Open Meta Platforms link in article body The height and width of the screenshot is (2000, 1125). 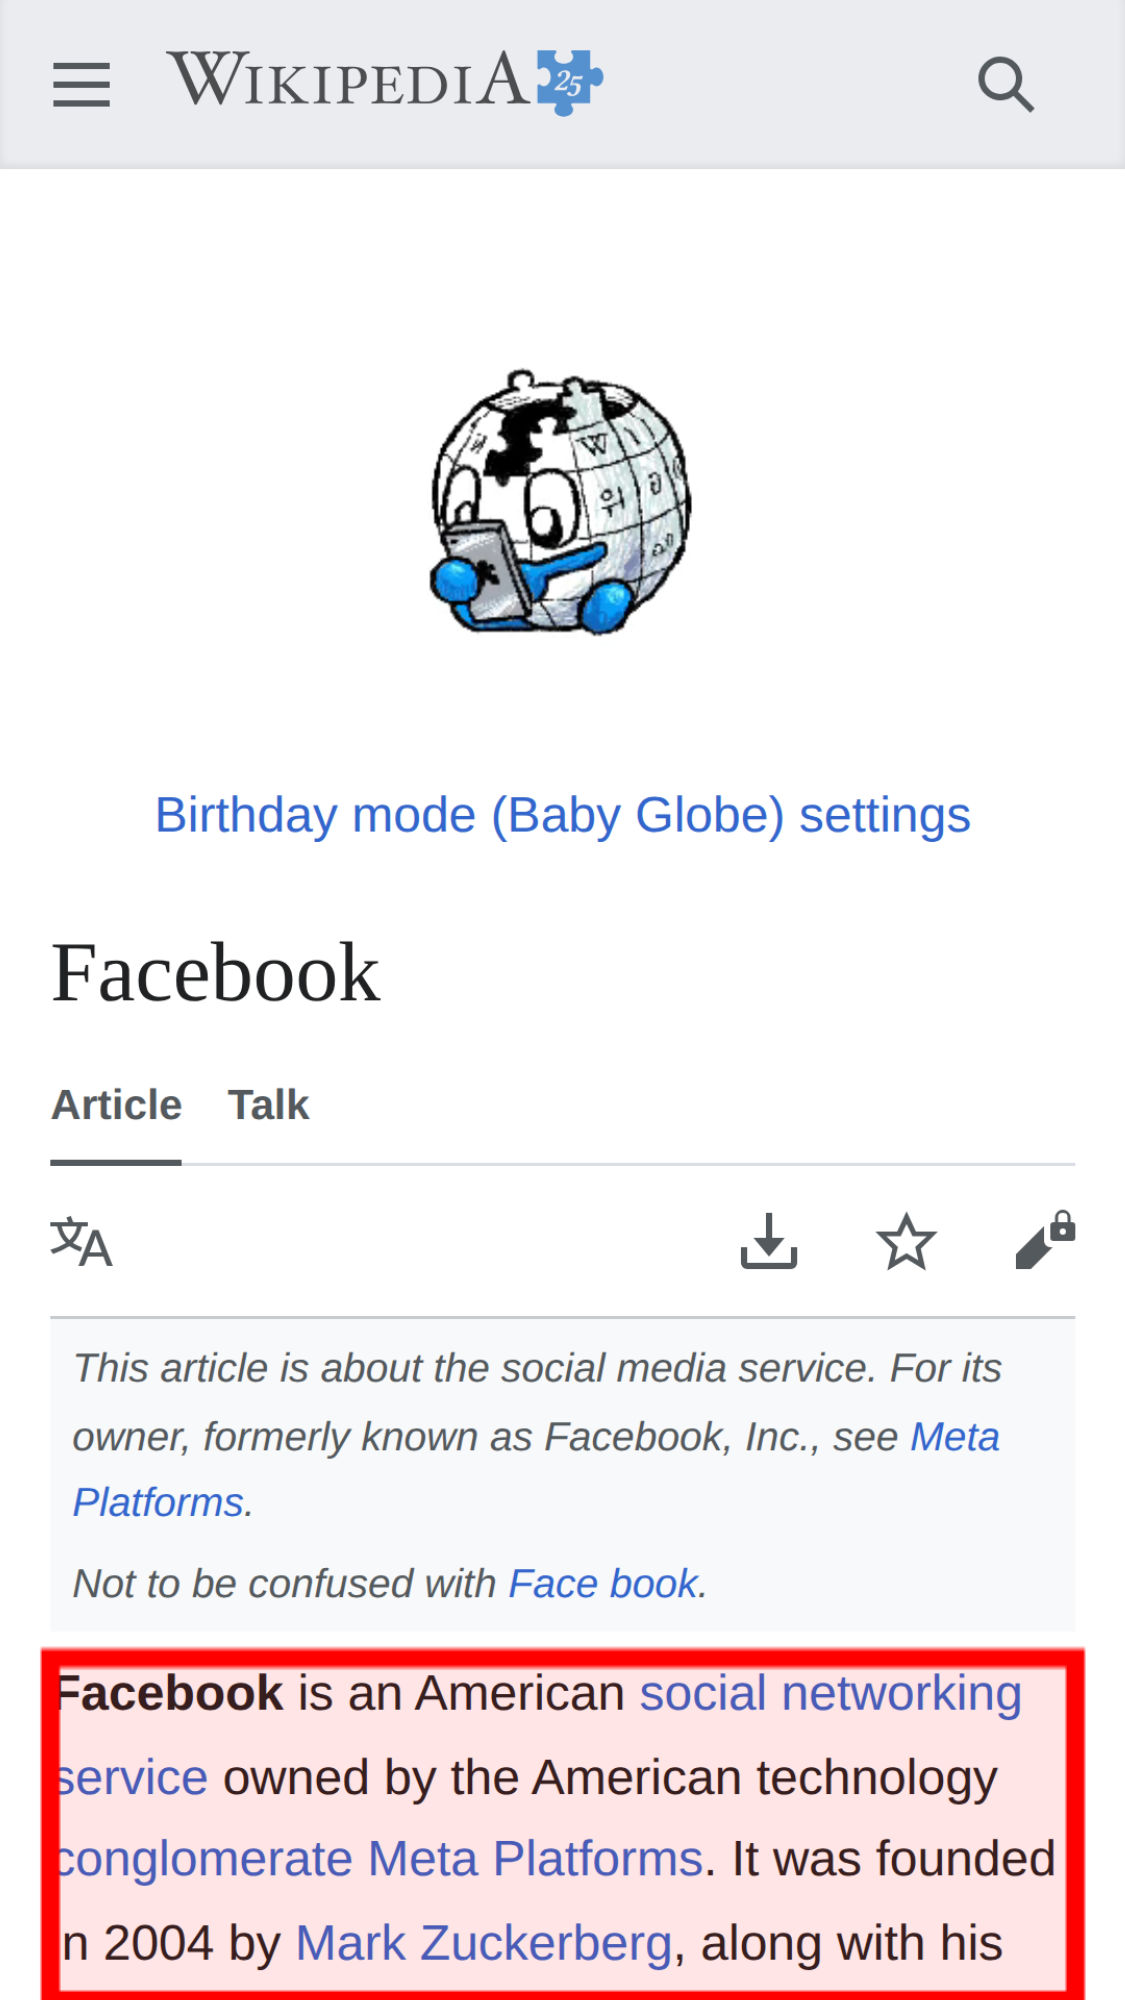point(535,1860)
